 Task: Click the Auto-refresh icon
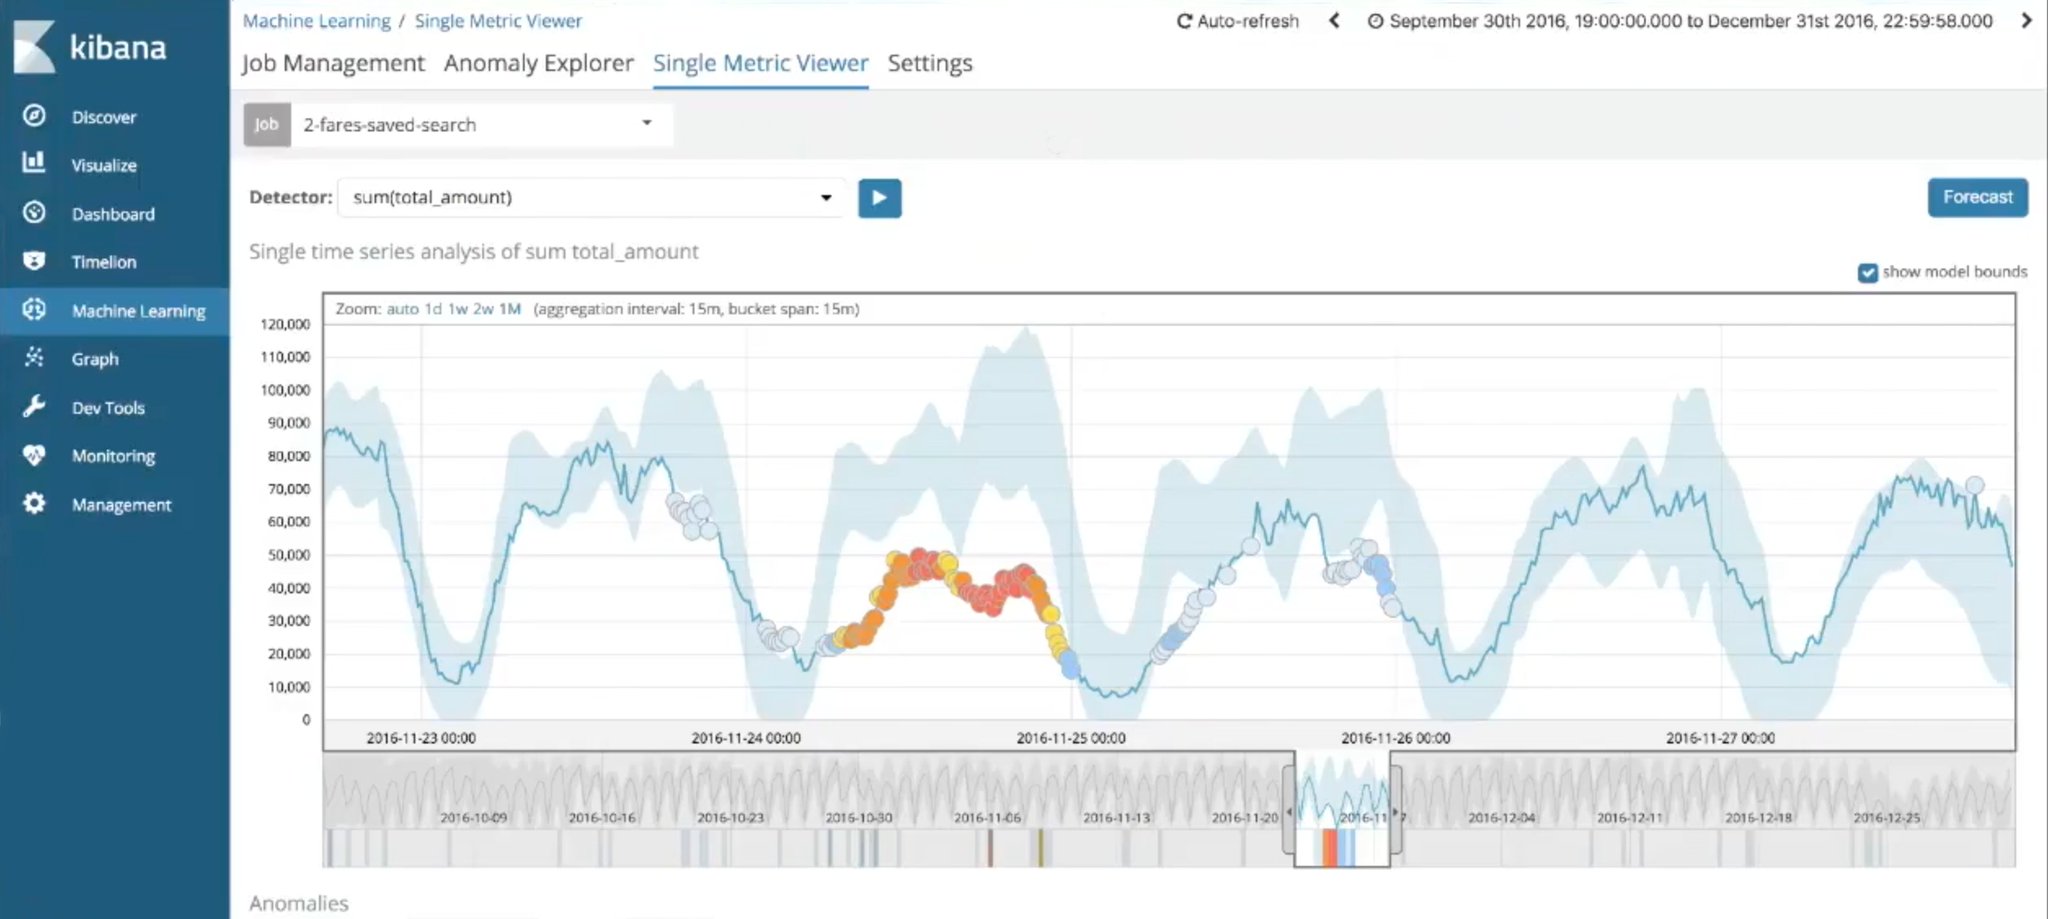point(1184,21)
